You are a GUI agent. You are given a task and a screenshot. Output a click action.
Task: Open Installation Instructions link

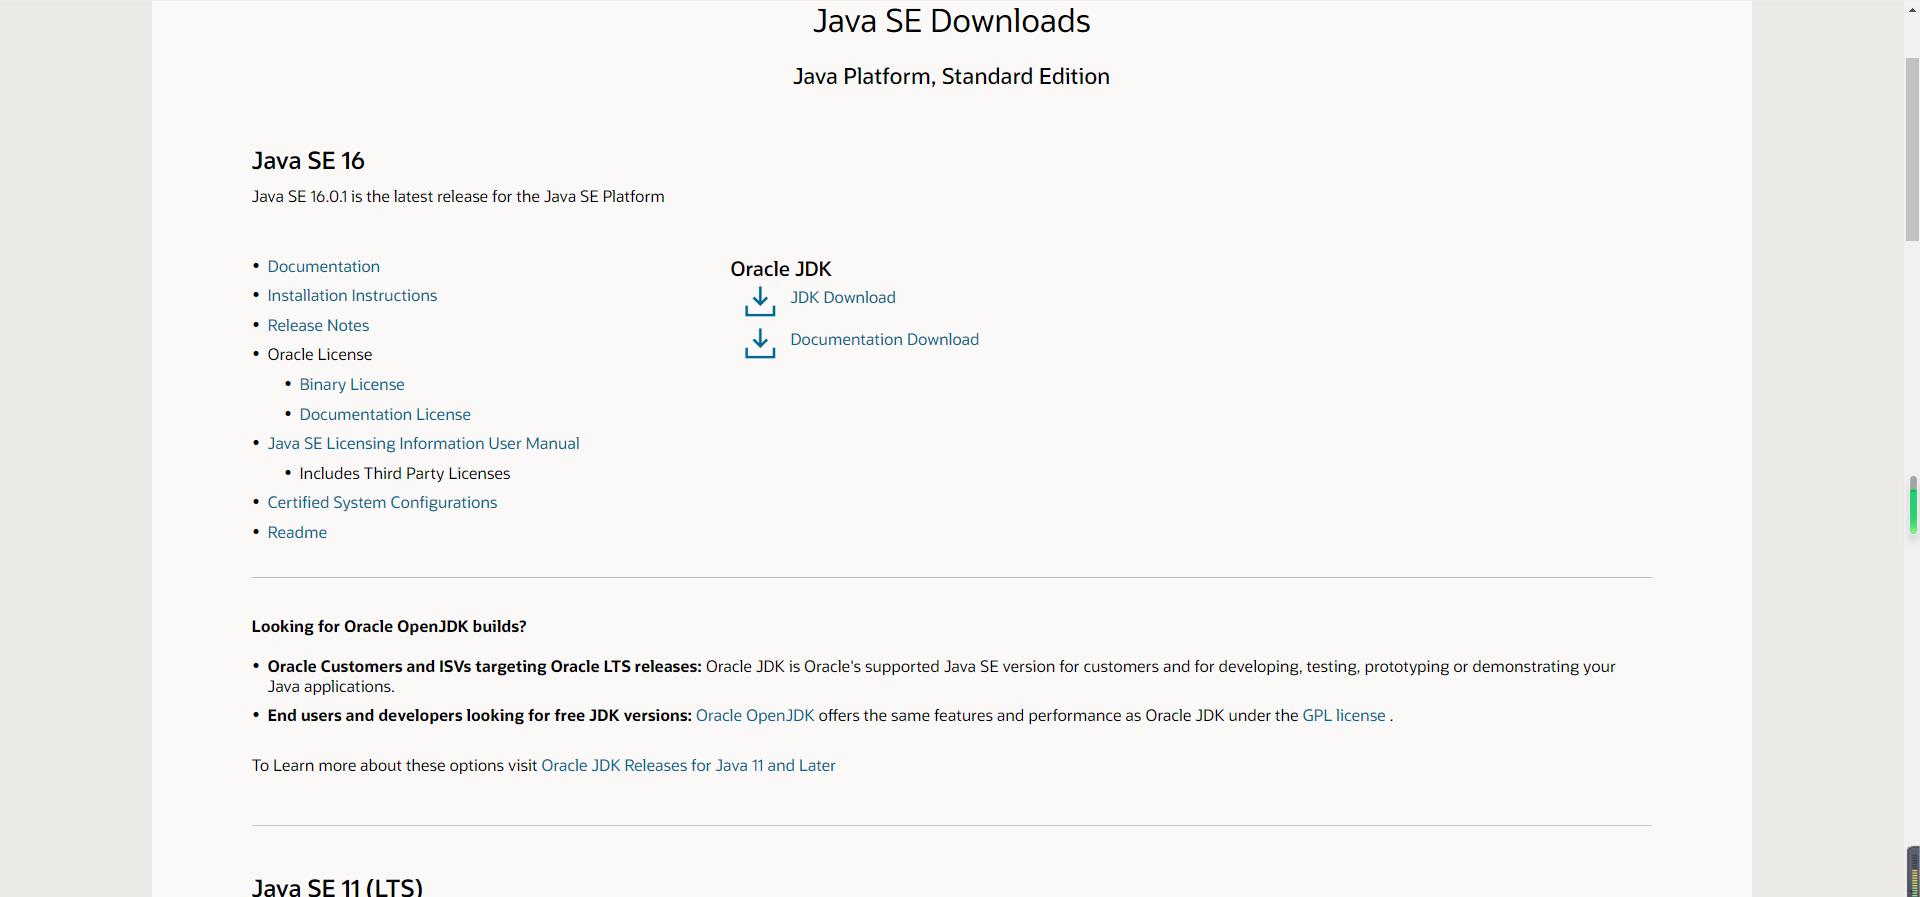[352, 295]
